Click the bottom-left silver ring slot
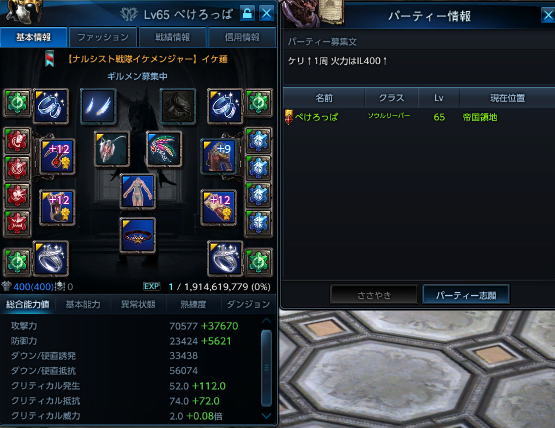This screenshot has width=555, height=428. click(x=51, y=258)
